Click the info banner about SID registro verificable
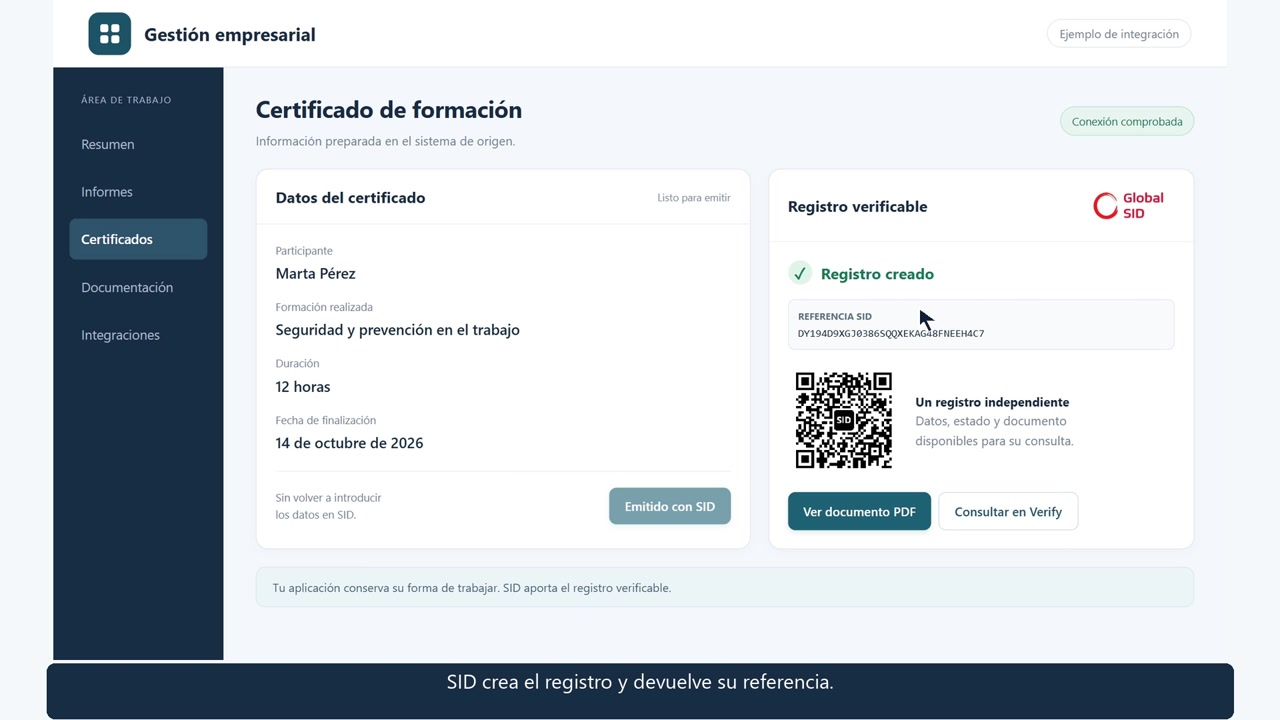Screen dimensions: 1280x720 tap(725, 587)
